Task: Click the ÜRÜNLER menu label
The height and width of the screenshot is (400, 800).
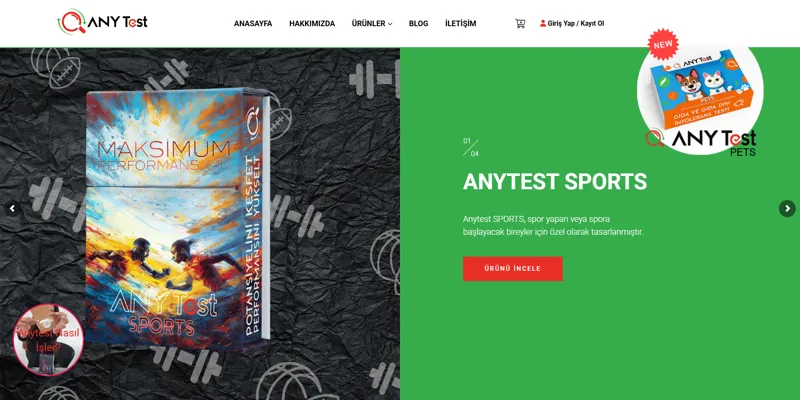Action: click(368, 23)
